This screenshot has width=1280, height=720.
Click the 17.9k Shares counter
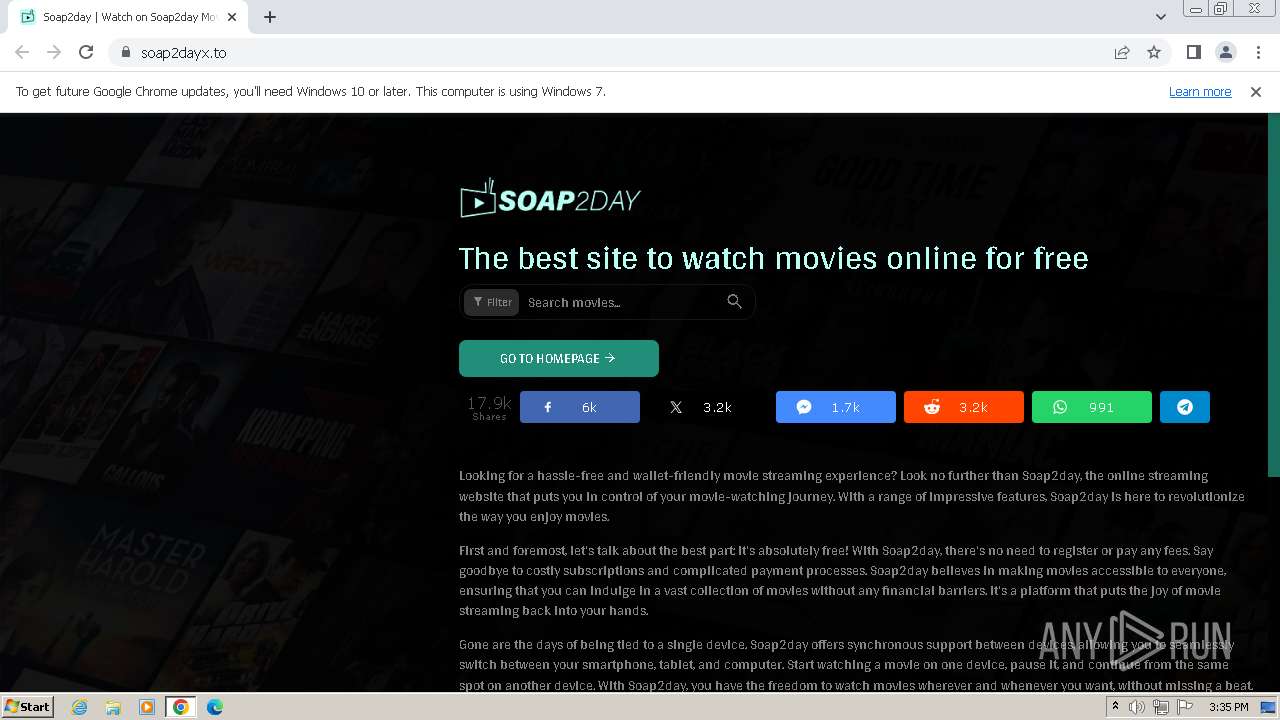[489, 407]
